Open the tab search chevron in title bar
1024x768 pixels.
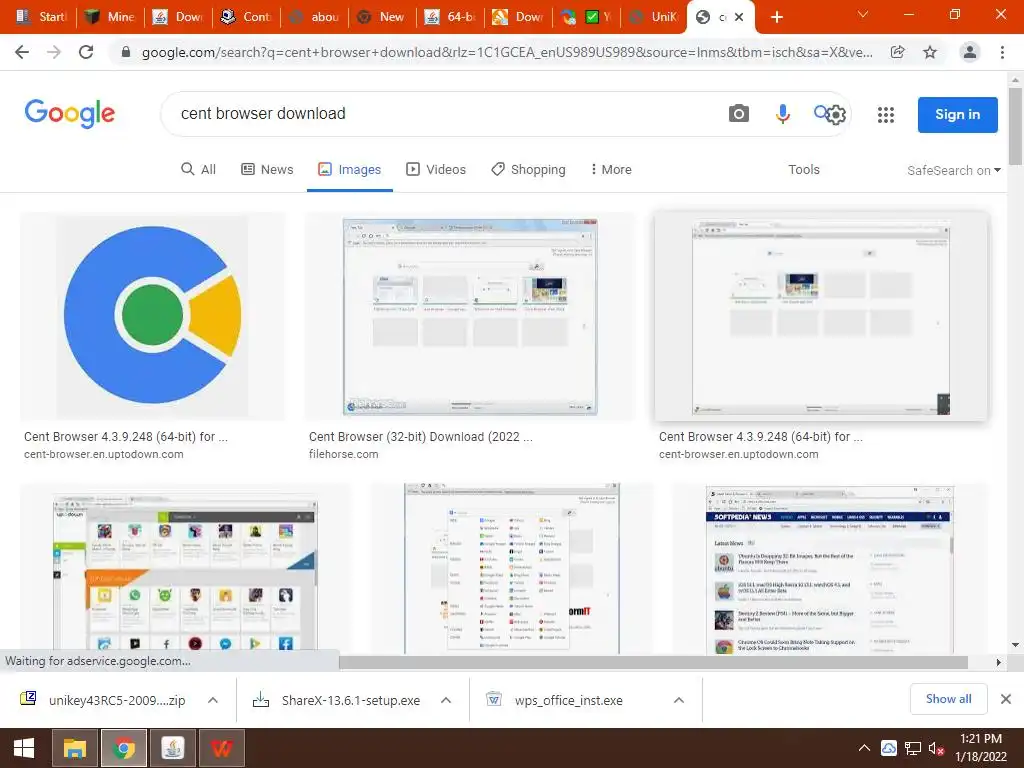click(863, 14)
